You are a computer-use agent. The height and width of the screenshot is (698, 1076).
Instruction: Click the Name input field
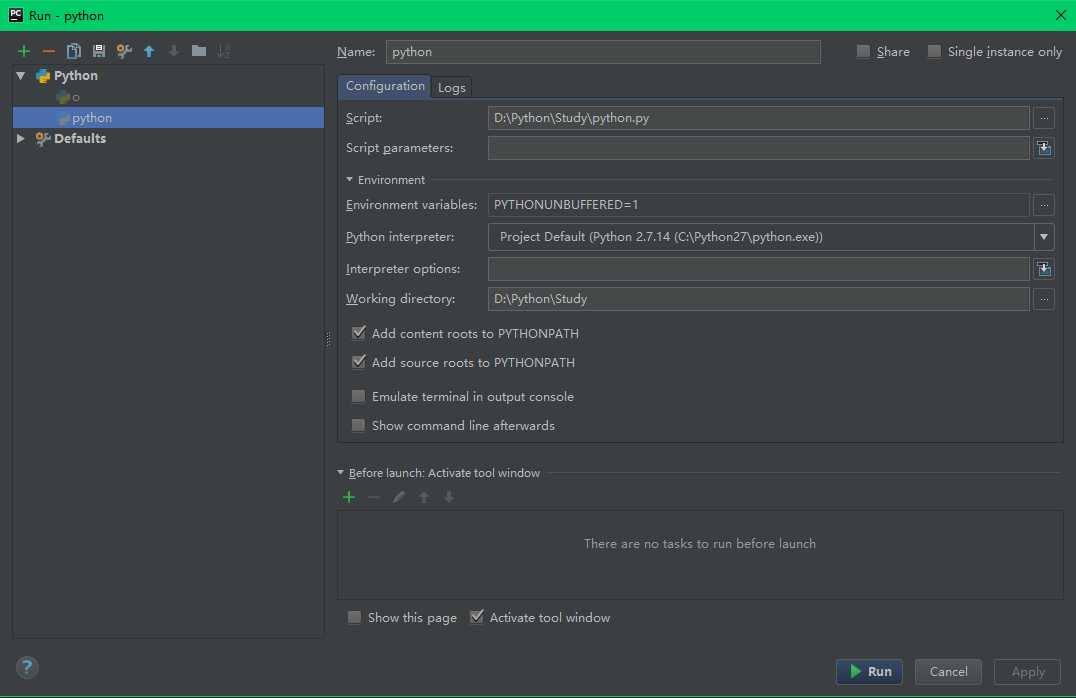pos(603,51)
